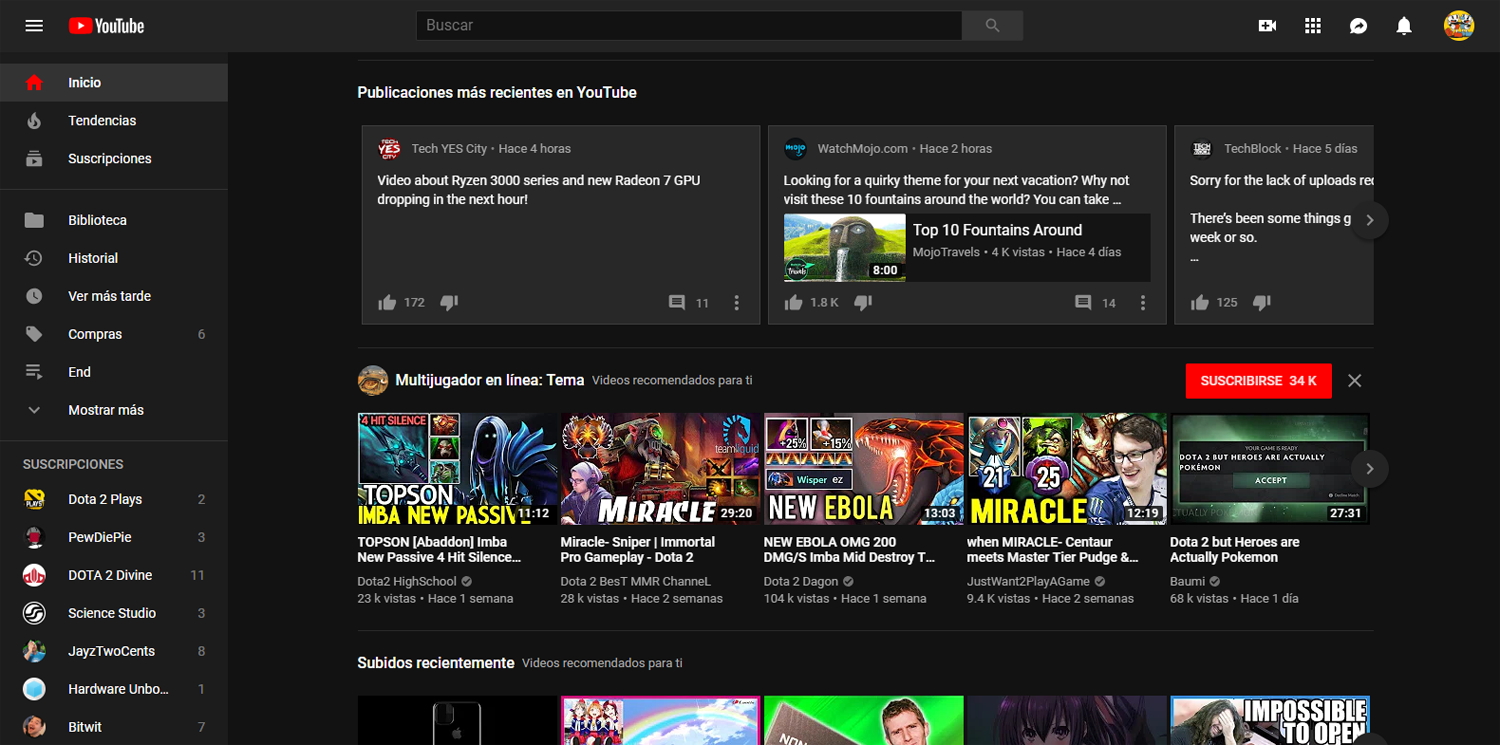Click the Buscar search field
Screen dimensions: 1500x745
(x=688, y=25)
